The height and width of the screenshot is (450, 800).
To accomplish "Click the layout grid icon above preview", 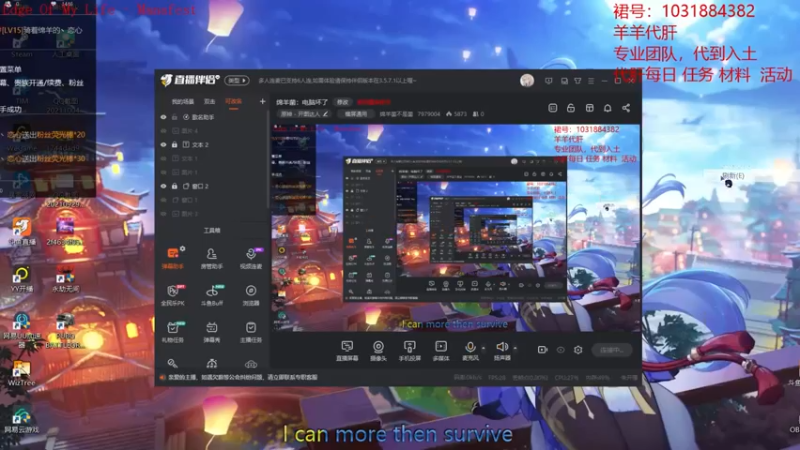I will [x=589, y=108].
